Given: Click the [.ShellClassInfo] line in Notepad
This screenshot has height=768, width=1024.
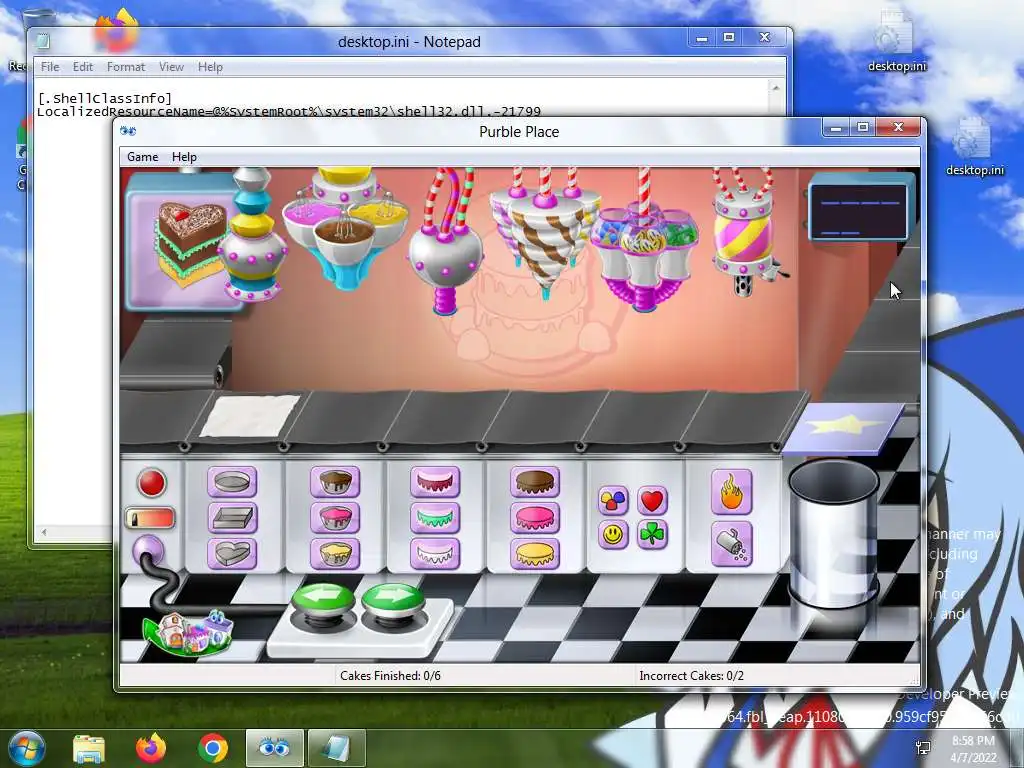Looking at the screenshot, I should click(105, 98).
